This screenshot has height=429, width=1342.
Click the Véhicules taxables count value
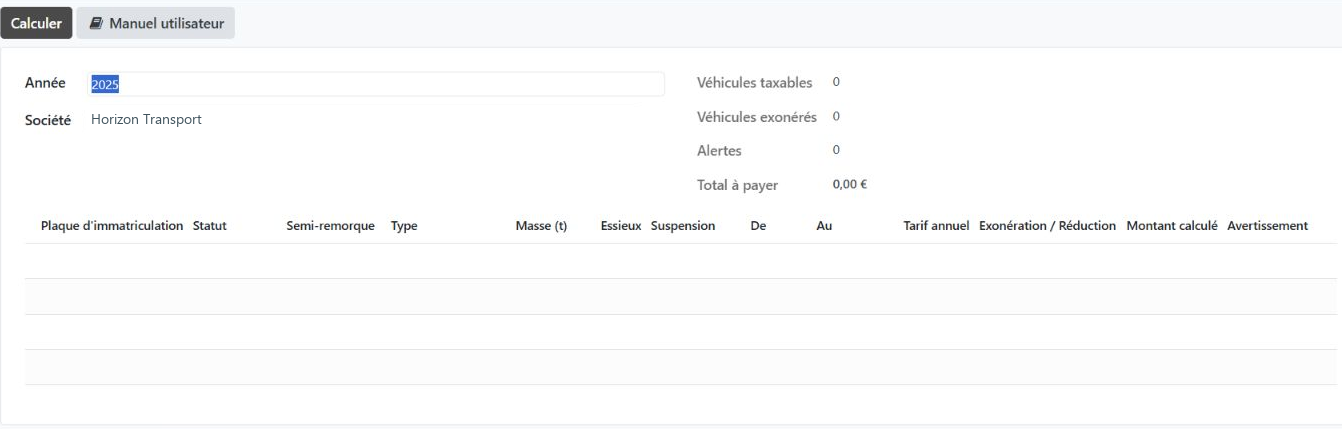[835, 82]
